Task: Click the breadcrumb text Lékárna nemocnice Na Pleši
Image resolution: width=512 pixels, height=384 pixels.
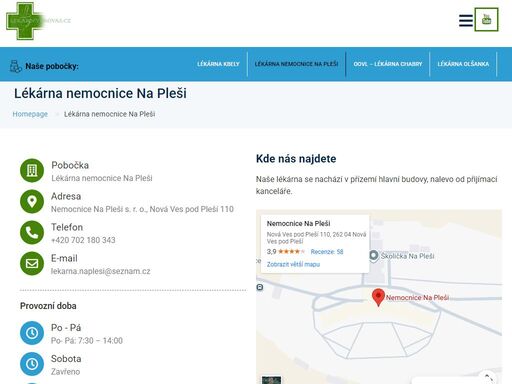Action: point(110,114)
